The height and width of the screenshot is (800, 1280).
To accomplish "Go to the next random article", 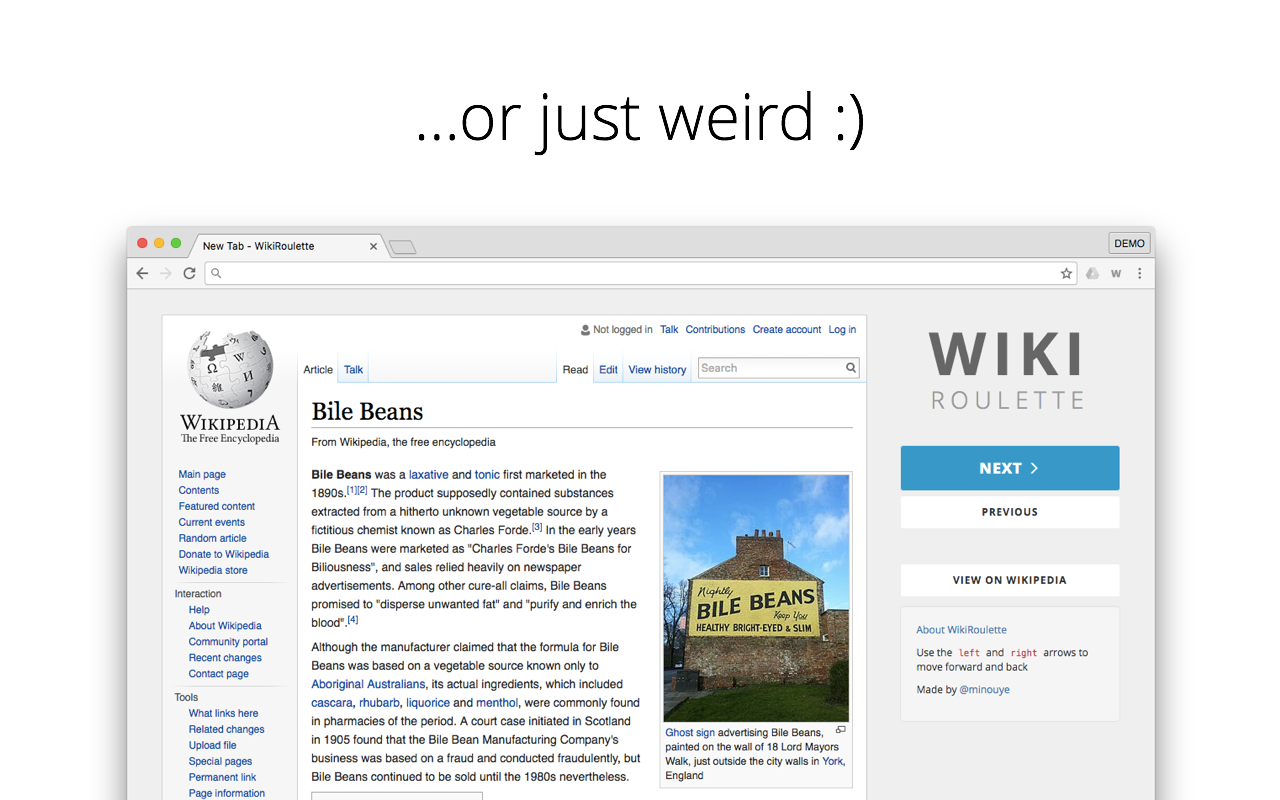I will [x=1009, y=468].
